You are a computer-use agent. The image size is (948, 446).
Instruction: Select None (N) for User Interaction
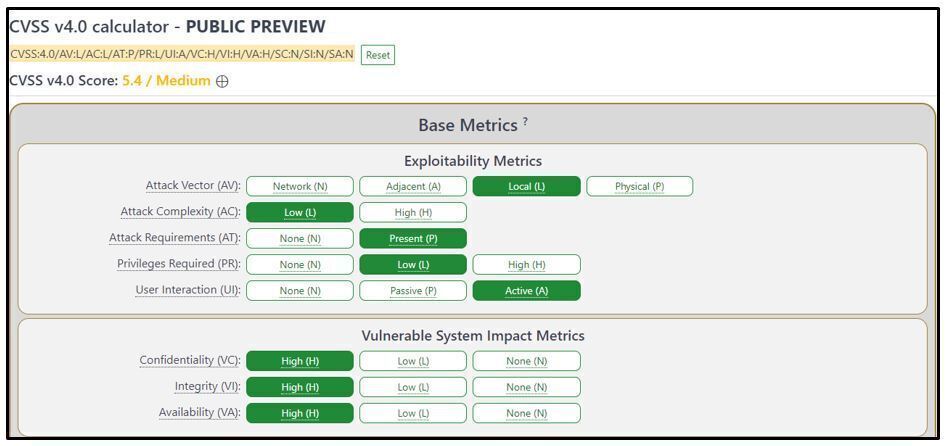[300, 291]
